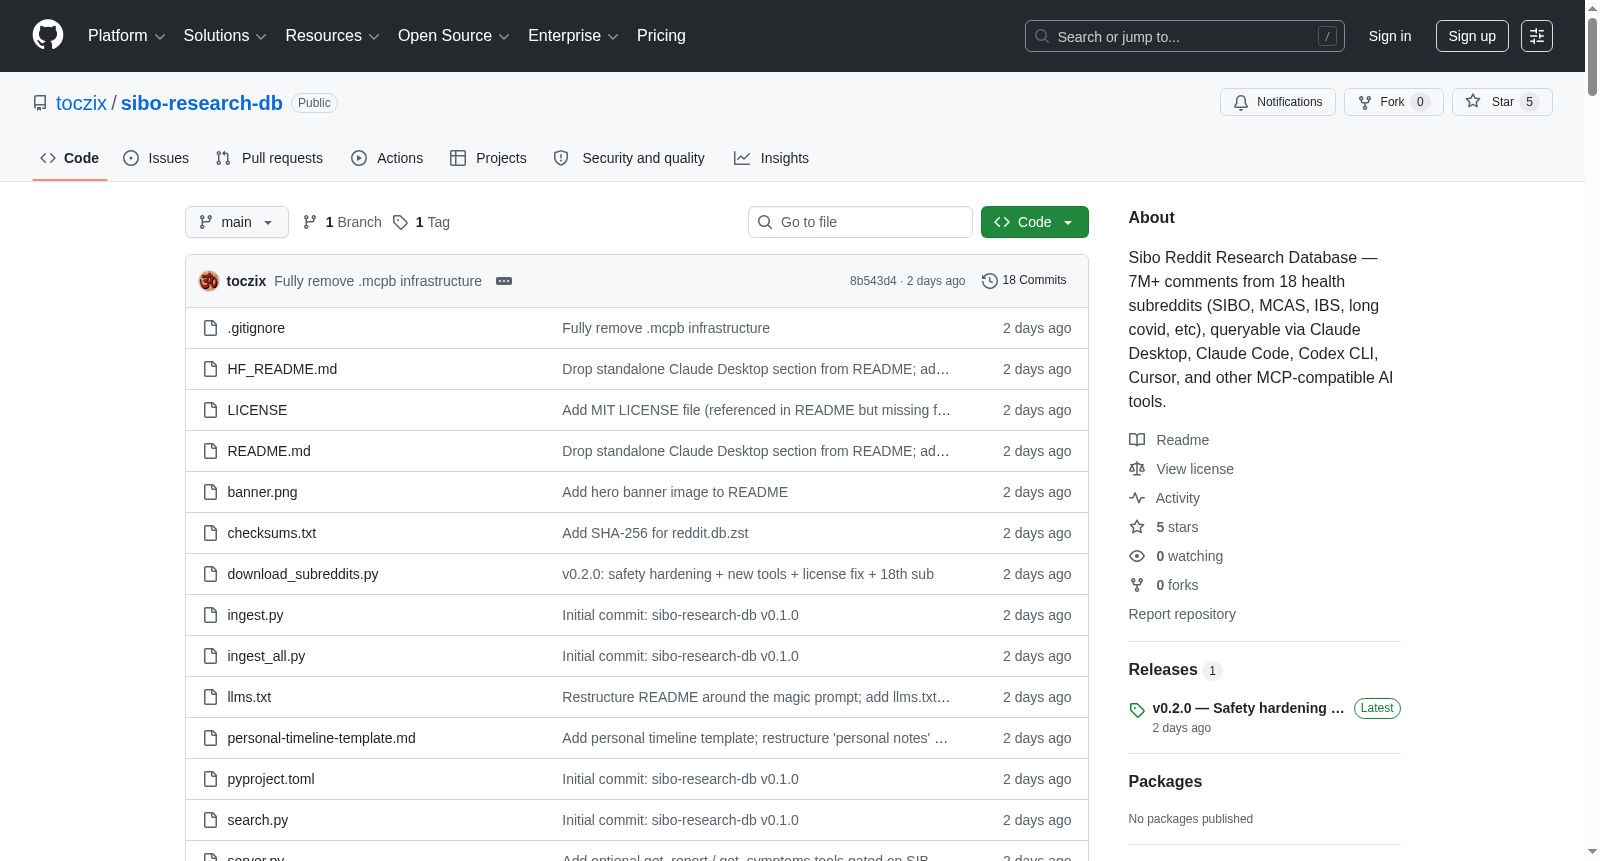Open the sibo-research-db repository link
The width and height of the screenshot is (1600, 861).
click(x=202, y=103)
